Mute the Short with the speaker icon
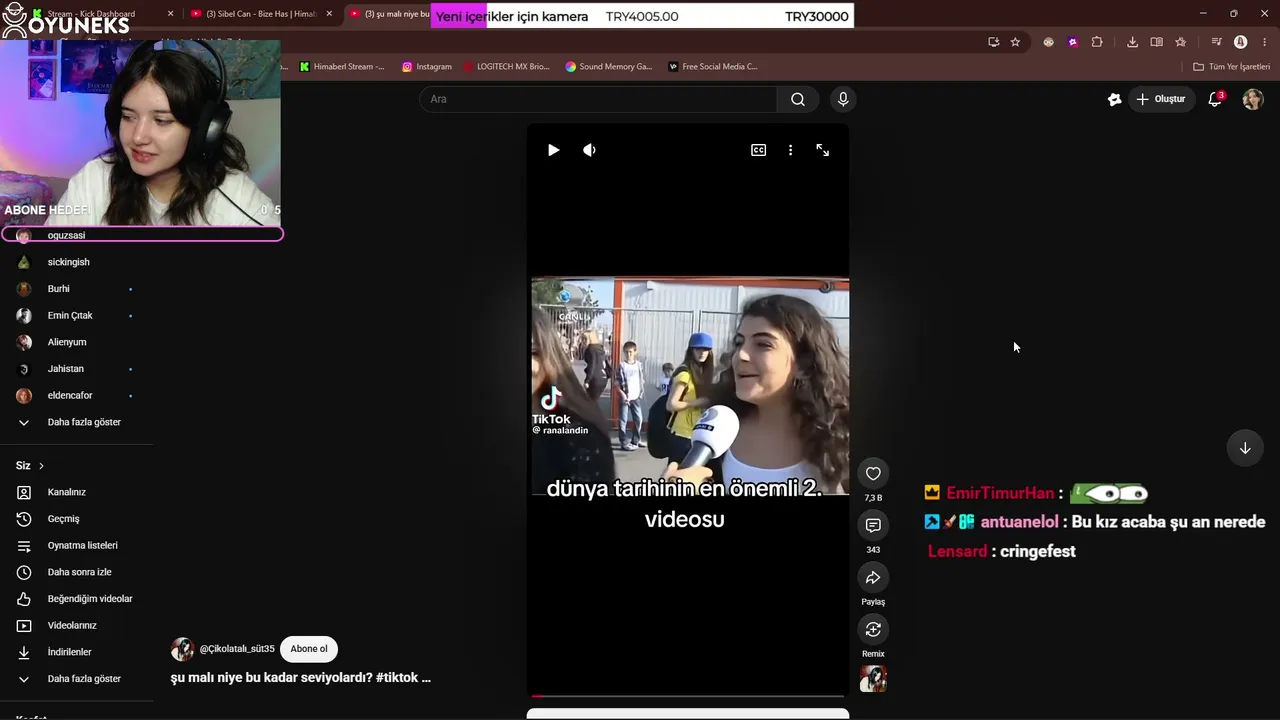The image size is (1280, 720). [589, 150]
